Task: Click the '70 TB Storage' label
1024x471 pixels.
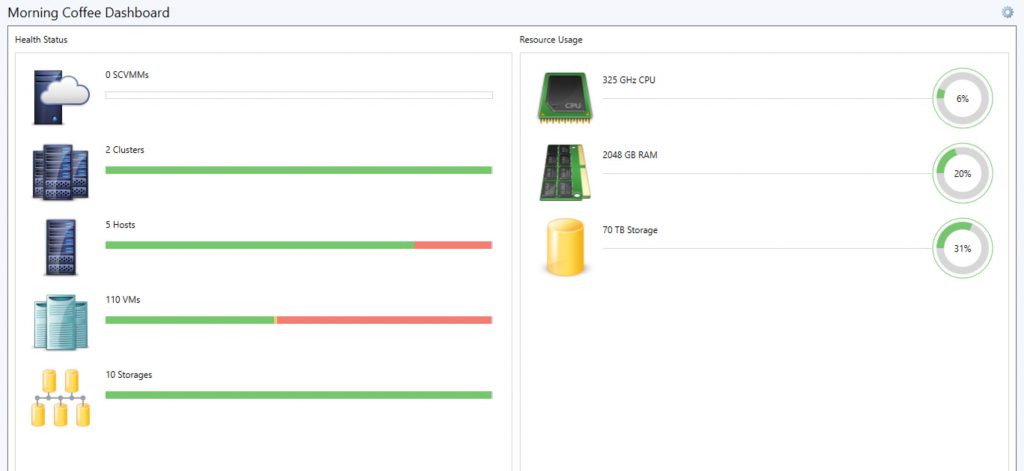Action: click(x=630, y=230)
